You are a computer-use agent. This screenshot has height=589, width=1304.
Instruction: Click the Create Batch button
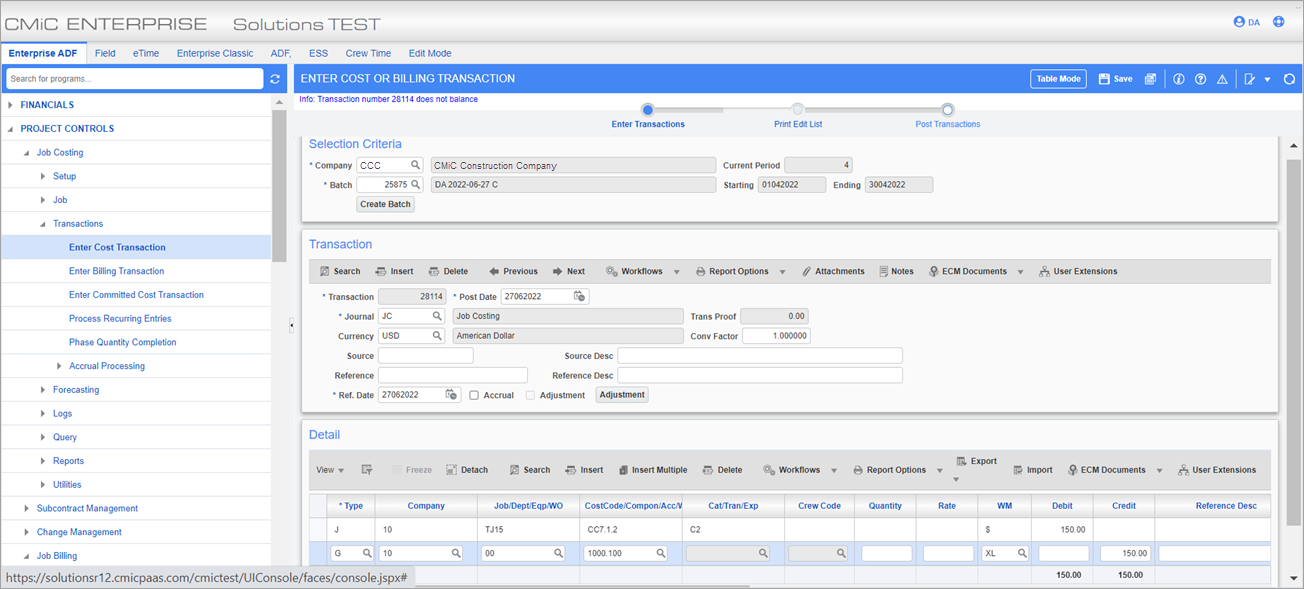[386, 204]
